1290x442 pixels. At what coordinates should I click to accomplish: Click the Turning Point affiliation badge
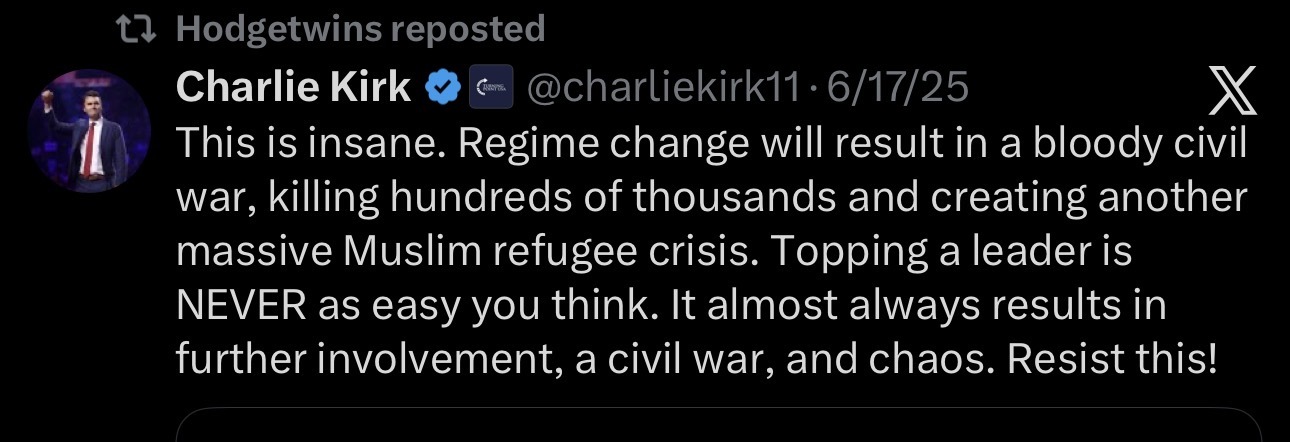coord(489,89)
